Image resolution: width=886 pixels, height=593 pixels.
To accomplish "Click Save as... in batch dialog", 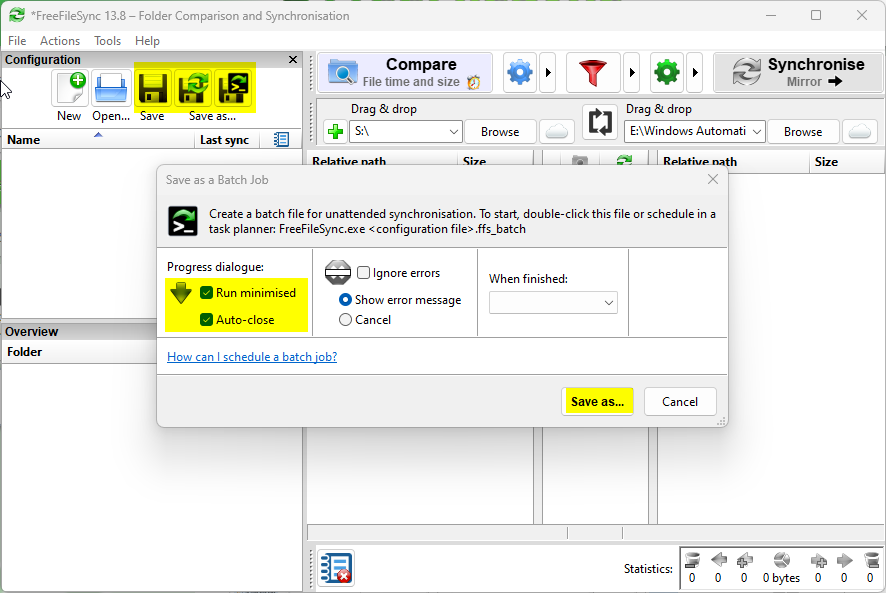I will click(x=597, y=402).
